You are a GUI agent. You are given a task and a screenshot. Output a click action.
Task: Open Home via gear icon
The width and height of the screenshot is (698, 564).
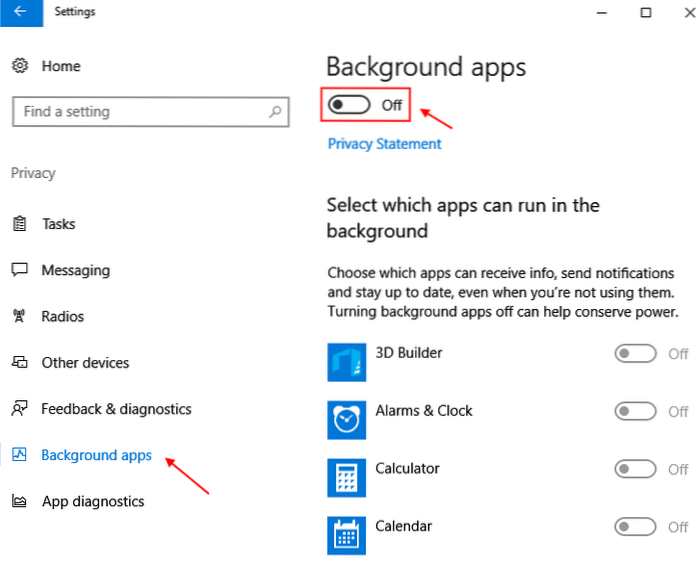(19, 66)
